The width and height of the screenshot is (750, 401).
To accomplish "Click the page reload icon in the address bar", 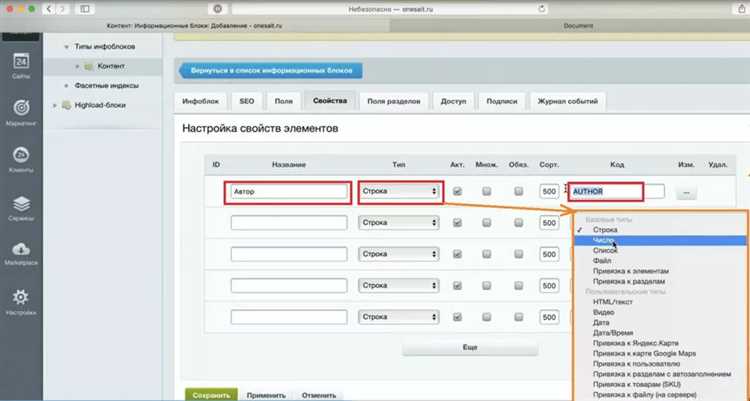I will click(541, 9).
